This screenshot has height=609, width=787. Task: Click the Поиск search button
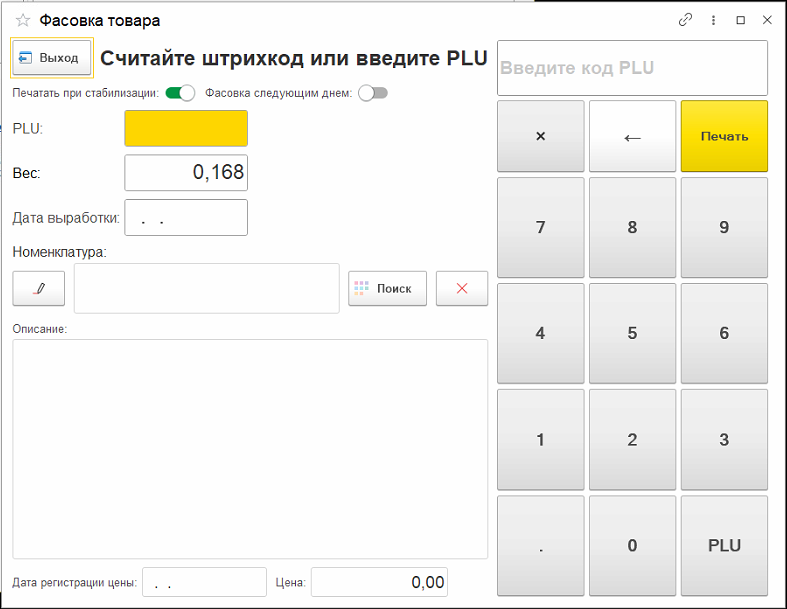coord(387,288)
